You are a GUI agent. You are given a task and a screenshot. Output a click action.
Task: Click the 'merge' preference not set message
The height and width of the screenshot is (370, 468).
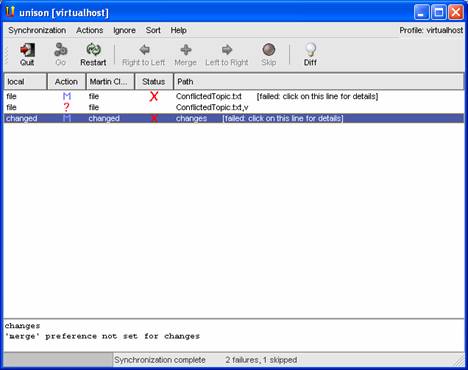(102, 336)
